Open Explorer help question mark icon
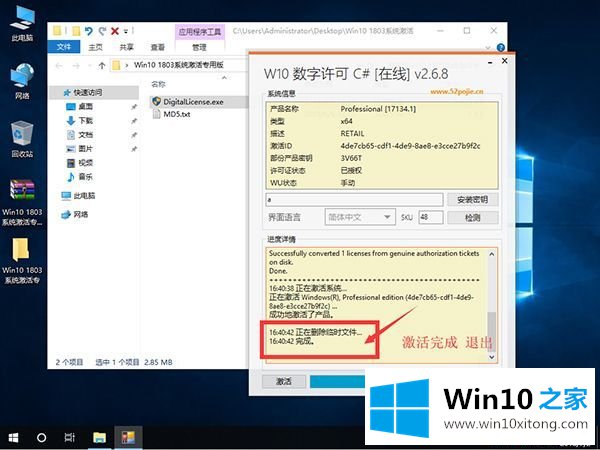Viewport: 600px width, 450px height. click(501, 47)
